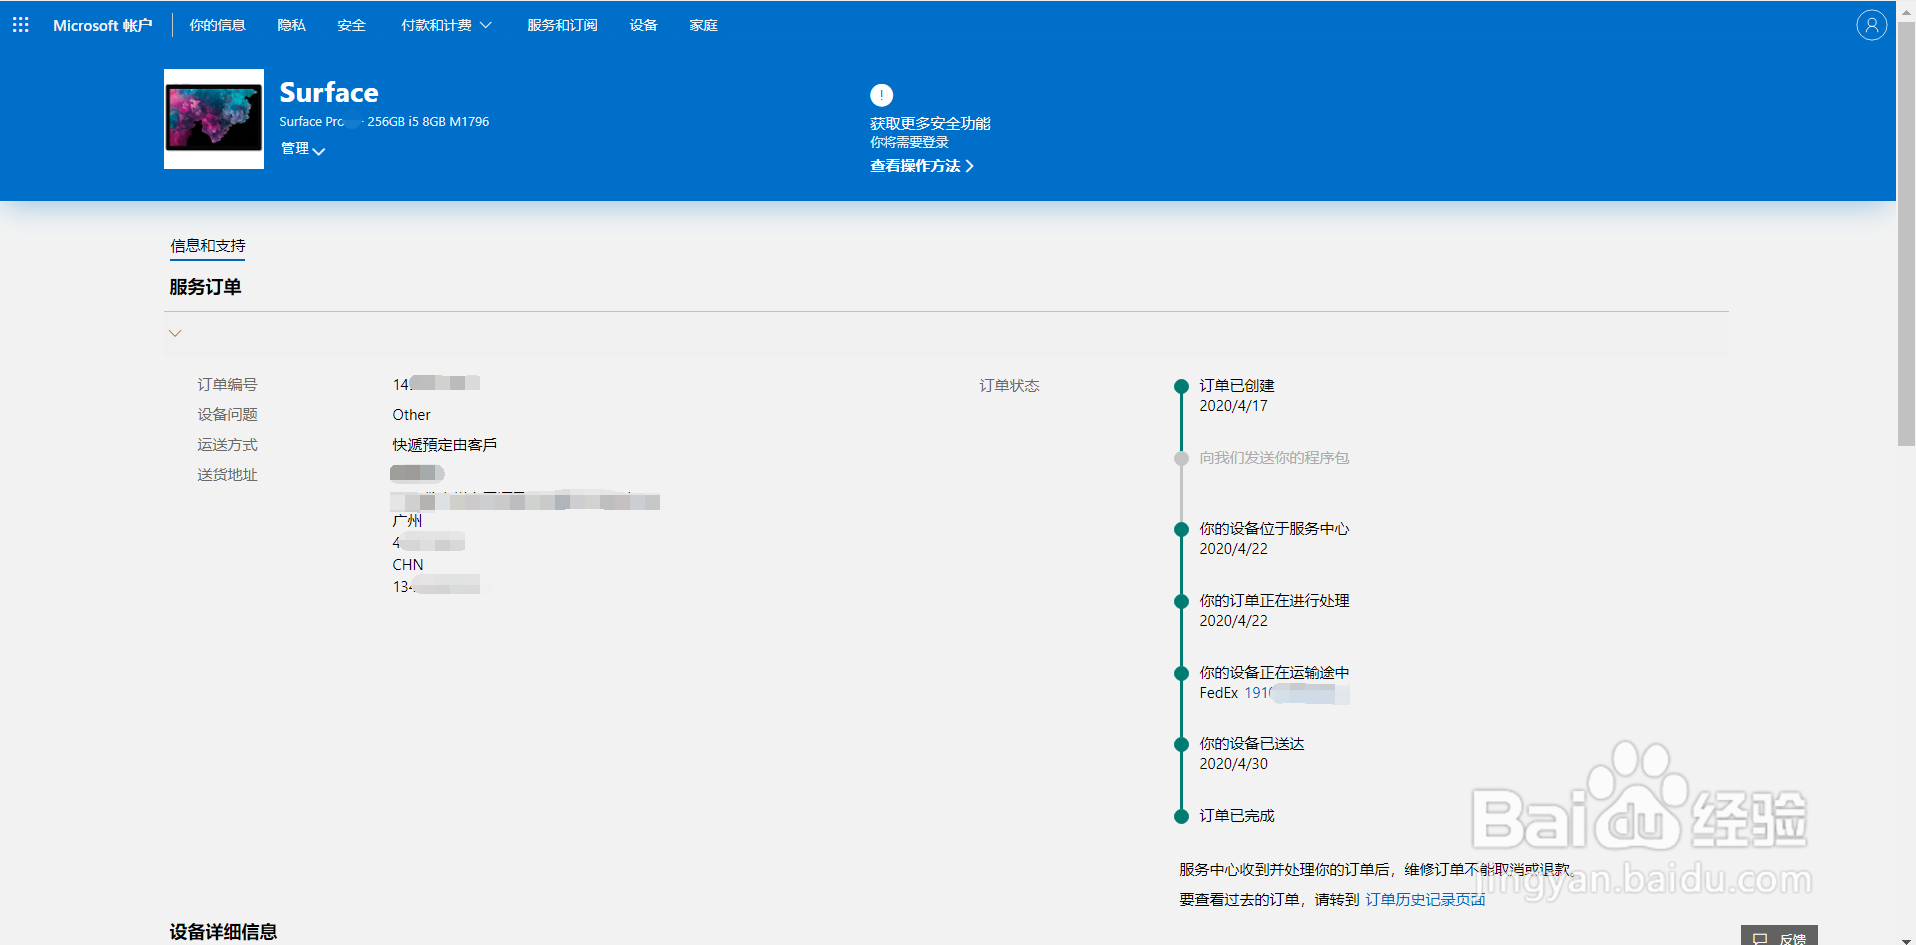Click the vertical scrollbar thumb
1916x945 pixels.
coord(1906,233)
